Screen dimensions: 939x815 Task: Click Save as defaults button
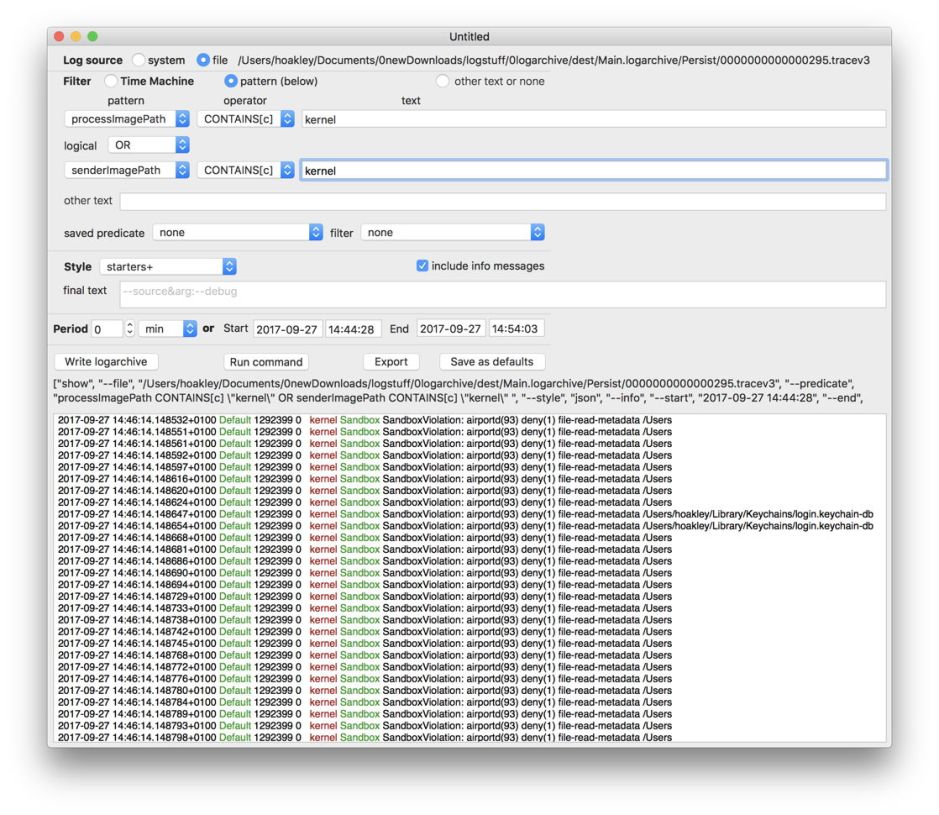point(491,362)
